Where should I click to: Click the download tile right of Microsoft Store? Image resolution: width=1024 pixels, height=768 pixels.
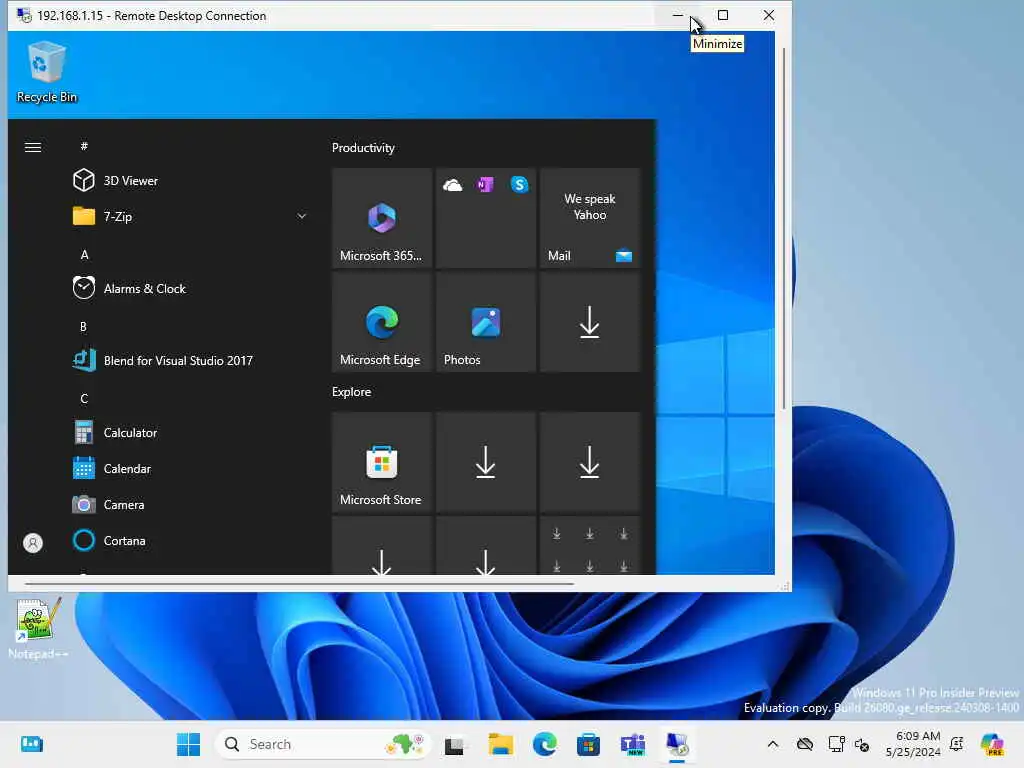coord(485,462)
